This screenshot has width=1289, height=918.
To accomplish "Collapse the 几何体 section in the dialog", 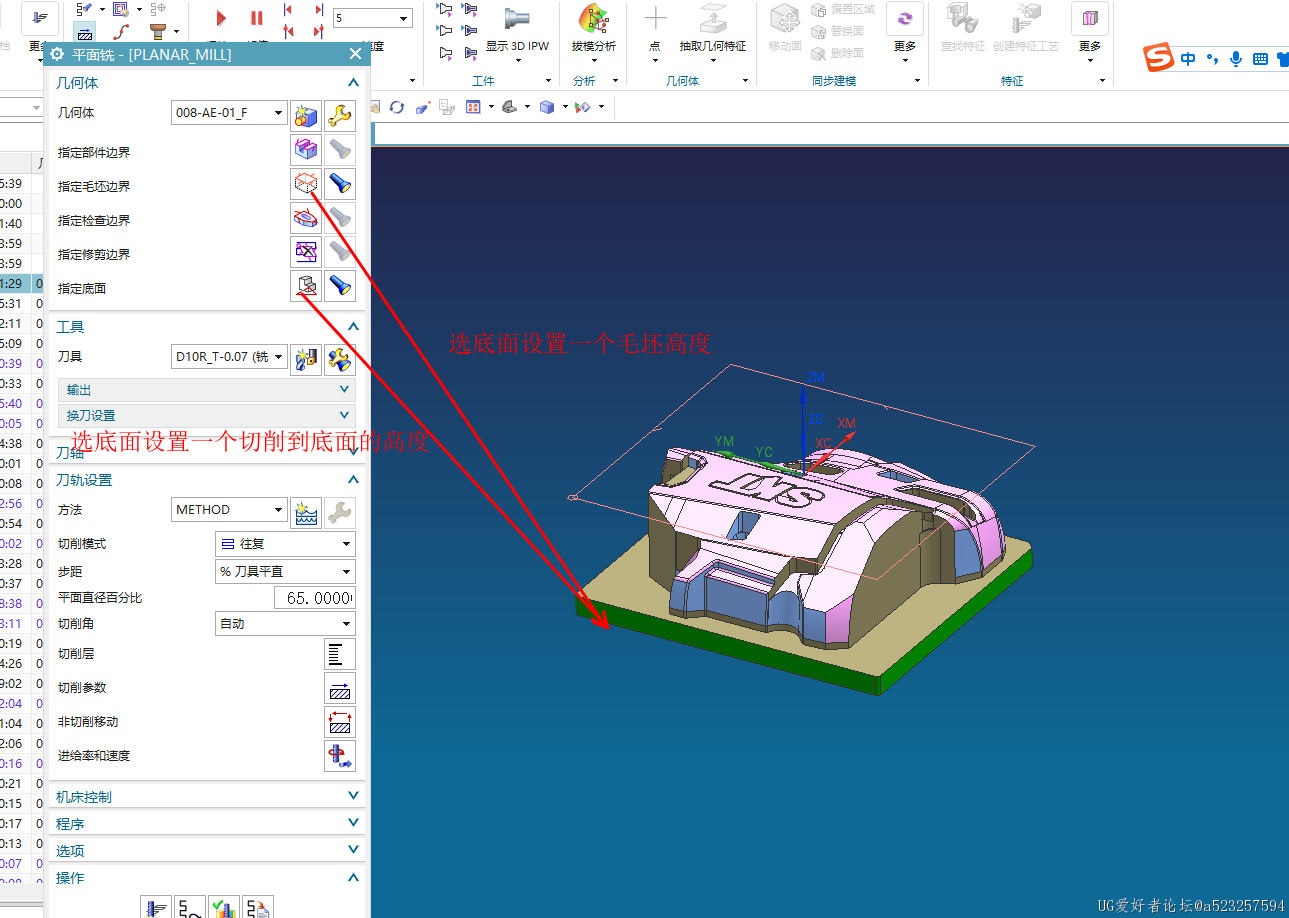I will pos(353,83).
